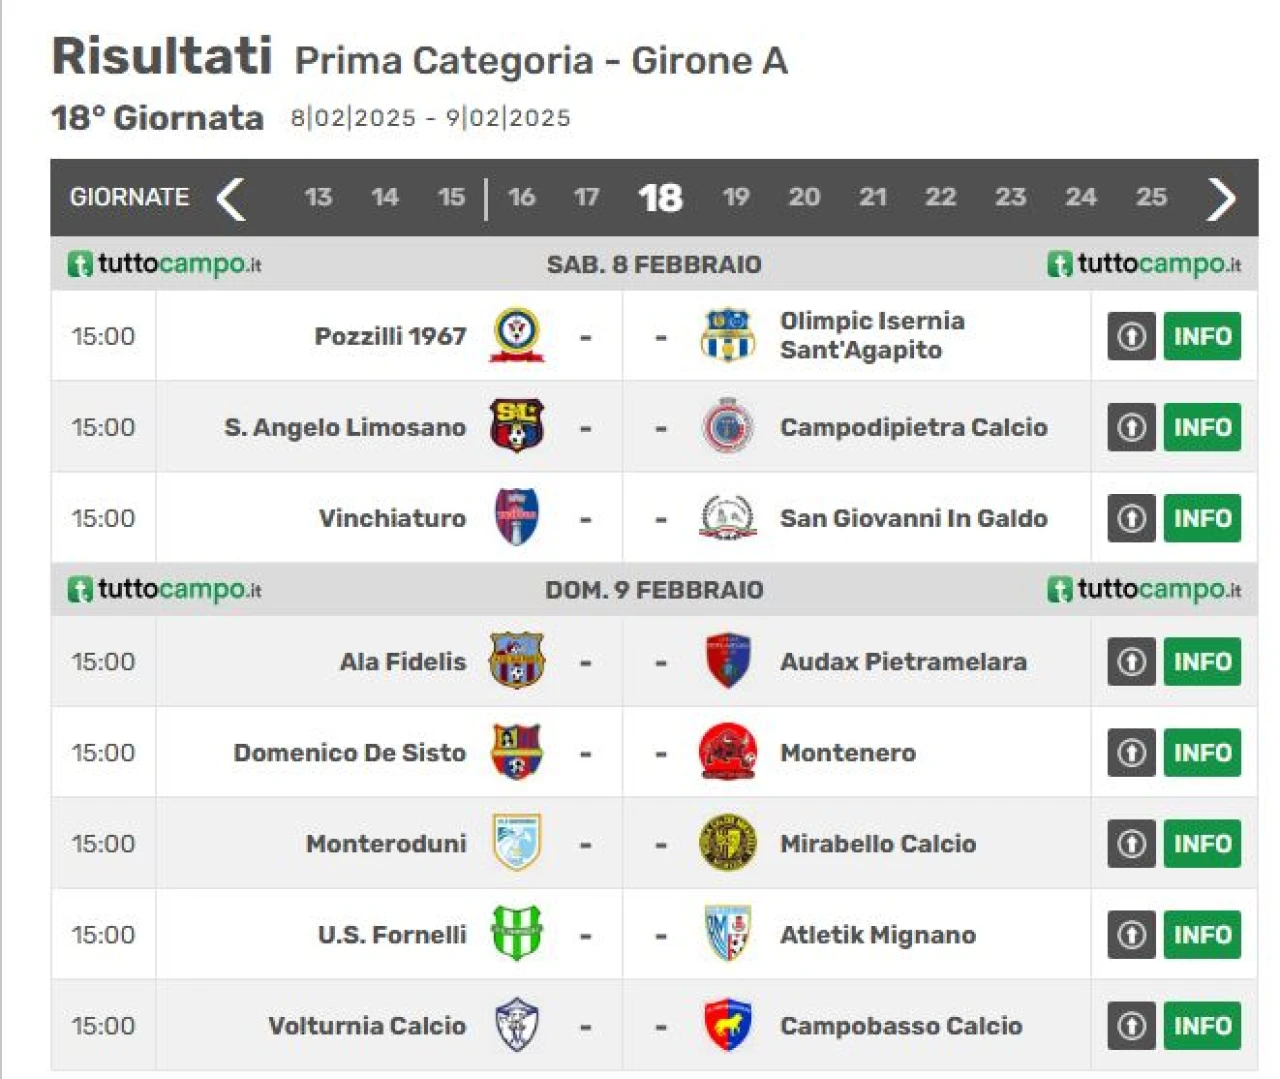Click the arrow icon on the Ala Fidelis row
The image size is (1280, 1079).
pyautogui.click(x=1131, y=661)
